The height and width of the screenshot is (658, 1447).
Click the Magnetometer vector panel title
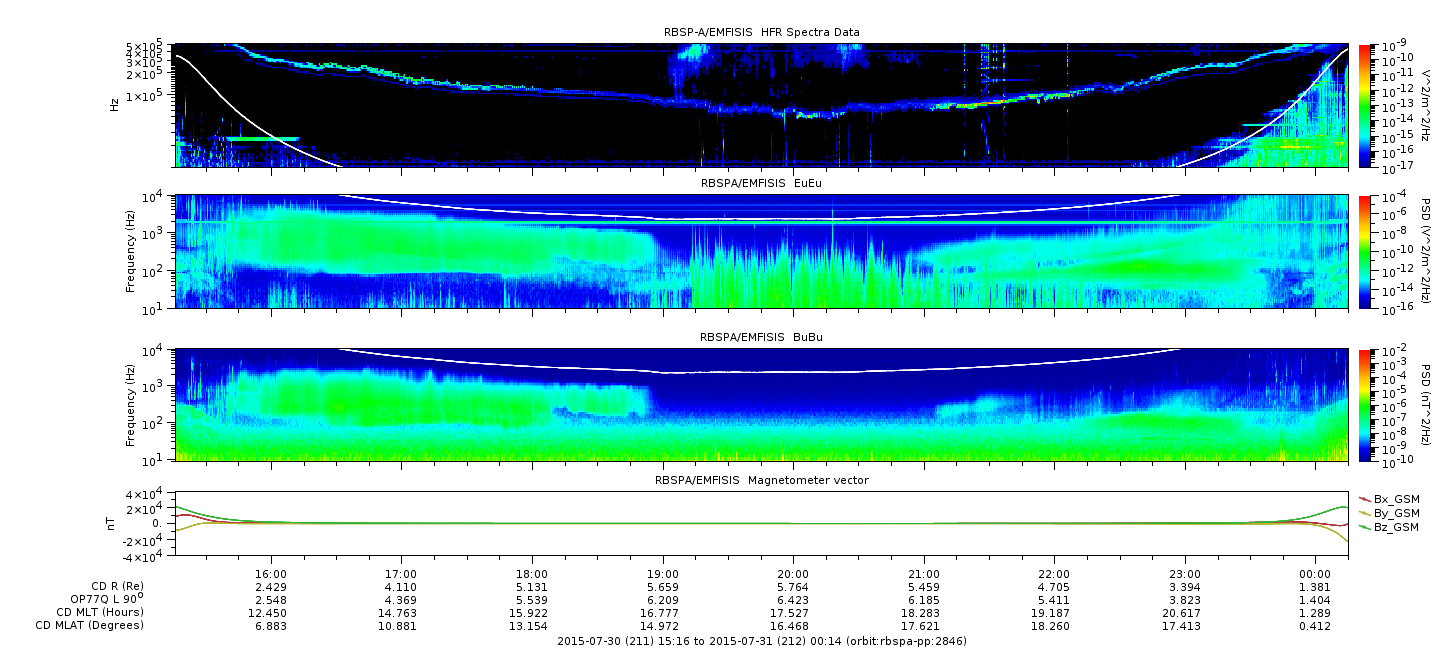[761, 480]
